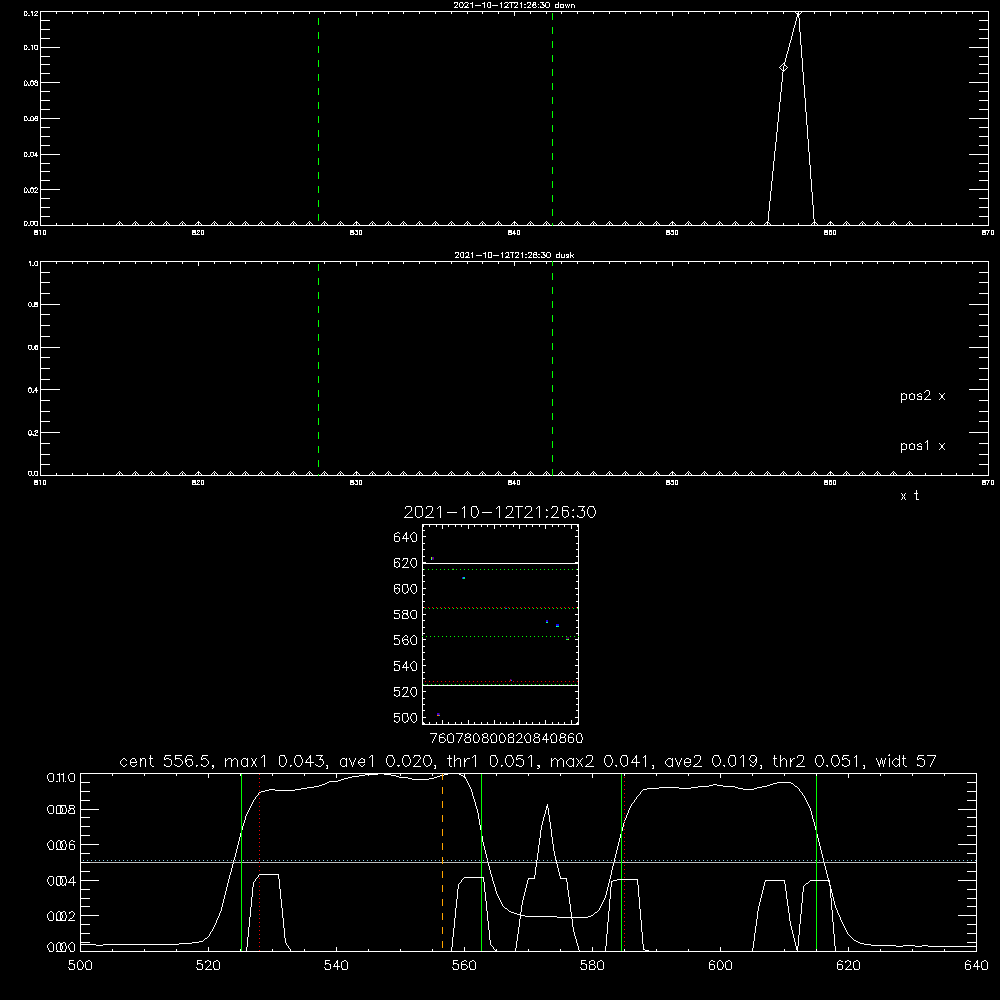Click the 'pos1 x' legend label
Viewport: 1000px width, 1000px height.
pyautogui.click(x=922, y=446)
